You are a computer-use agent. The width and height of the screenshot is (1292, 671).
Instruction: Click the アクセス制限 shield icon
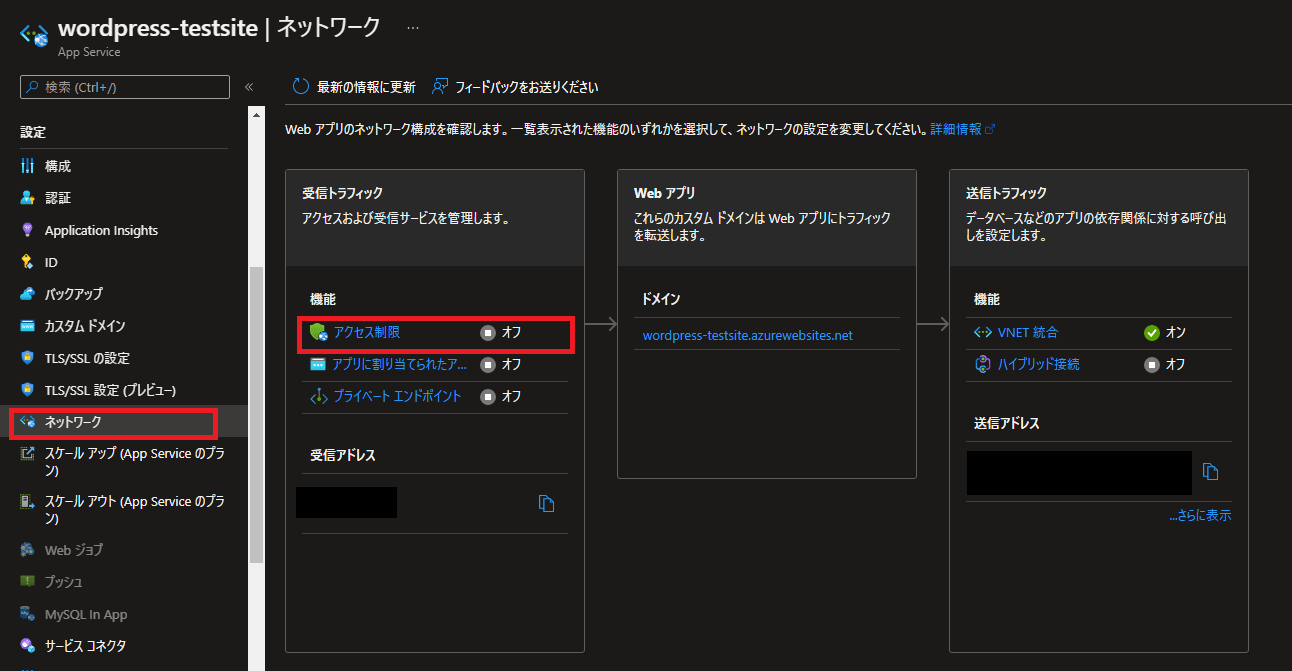pos(319,332)
